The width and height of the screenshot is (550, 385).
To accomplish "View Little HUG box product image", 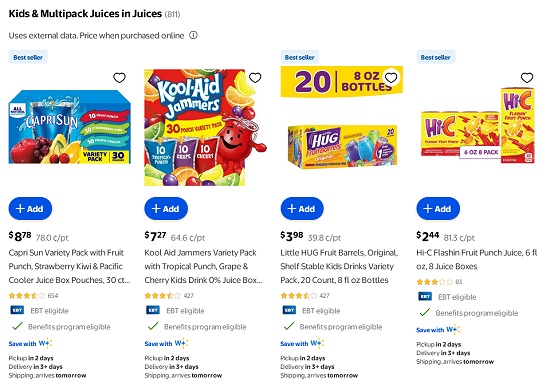I will point(342,147).
